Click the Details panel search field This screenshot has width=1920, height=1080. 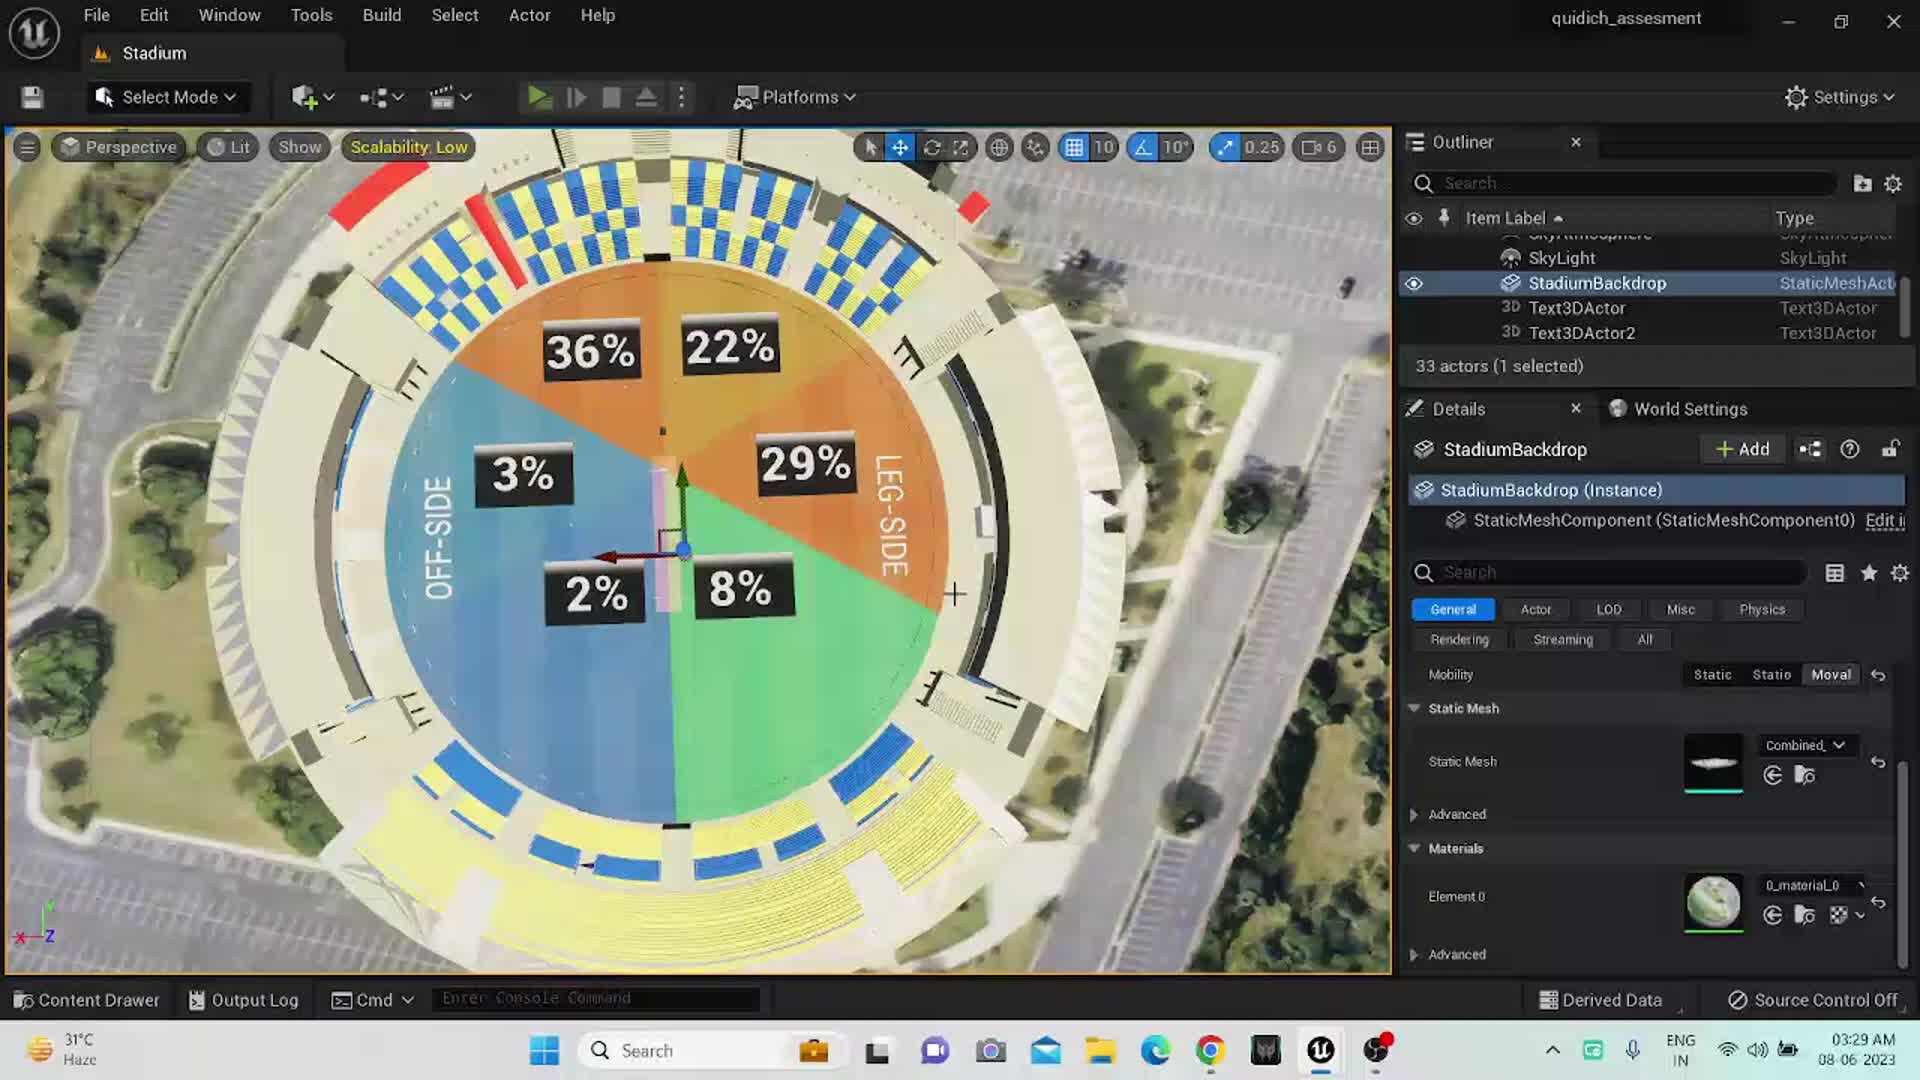coord(1608,572)
